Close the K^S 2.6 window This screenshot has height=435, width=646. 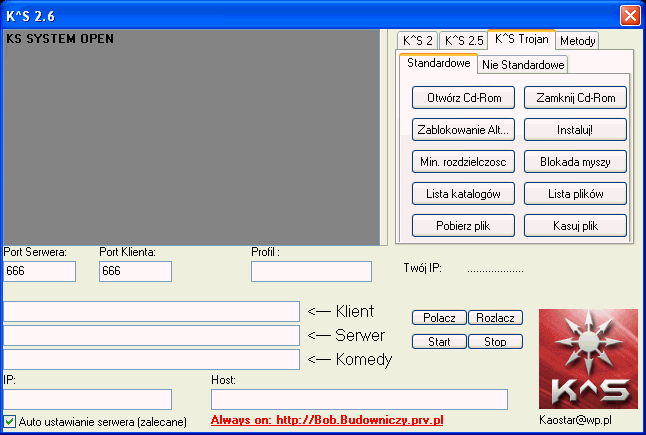point(629,15)
